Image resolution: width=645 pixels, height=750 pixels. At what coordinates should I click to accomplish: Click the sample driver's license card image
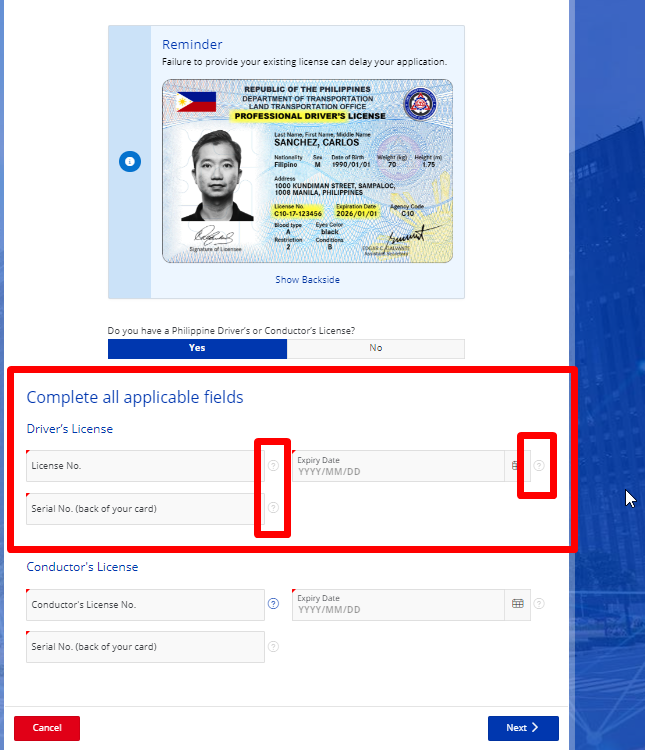click(307, 171)
